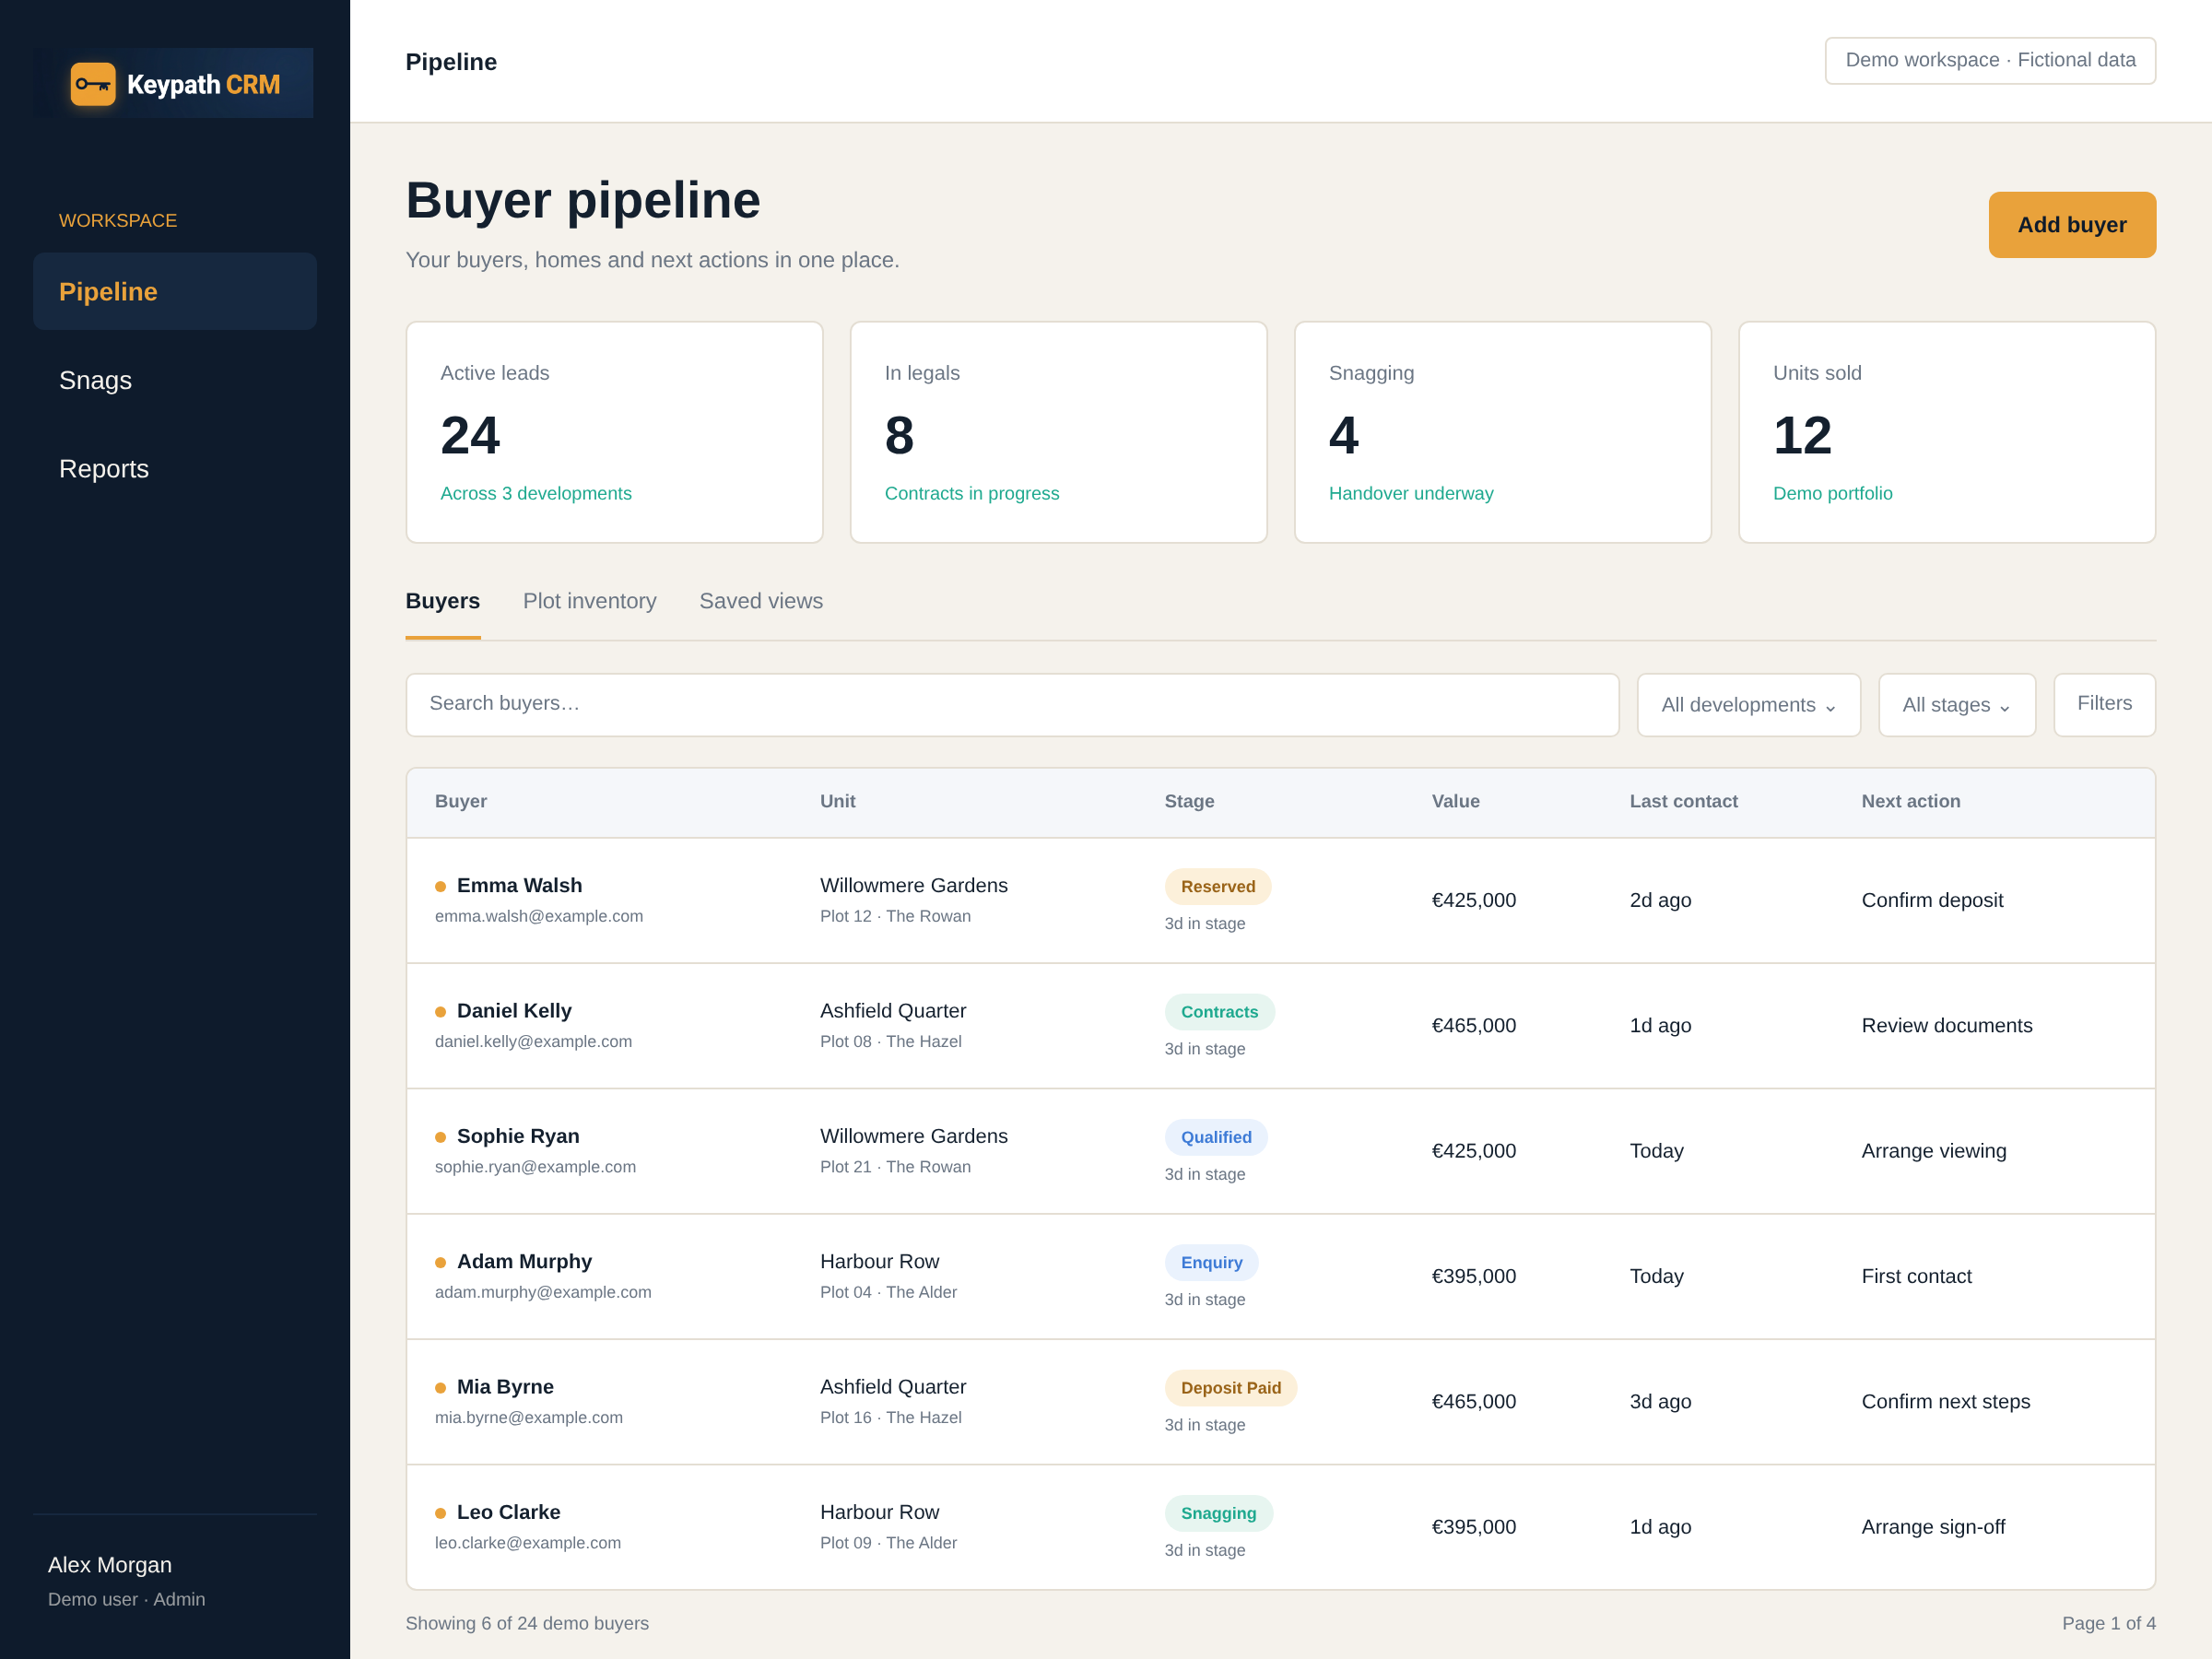Click the Confirm next steps action
The width and height of the screenshot is (2212, 1659).
pos(1945,1401)
